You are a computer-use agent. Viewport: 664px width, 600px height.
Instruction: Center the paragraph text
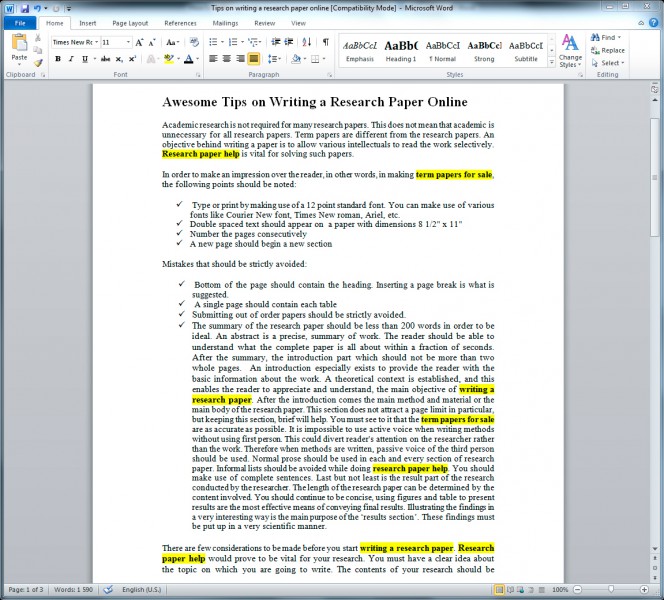click(227, 59)
